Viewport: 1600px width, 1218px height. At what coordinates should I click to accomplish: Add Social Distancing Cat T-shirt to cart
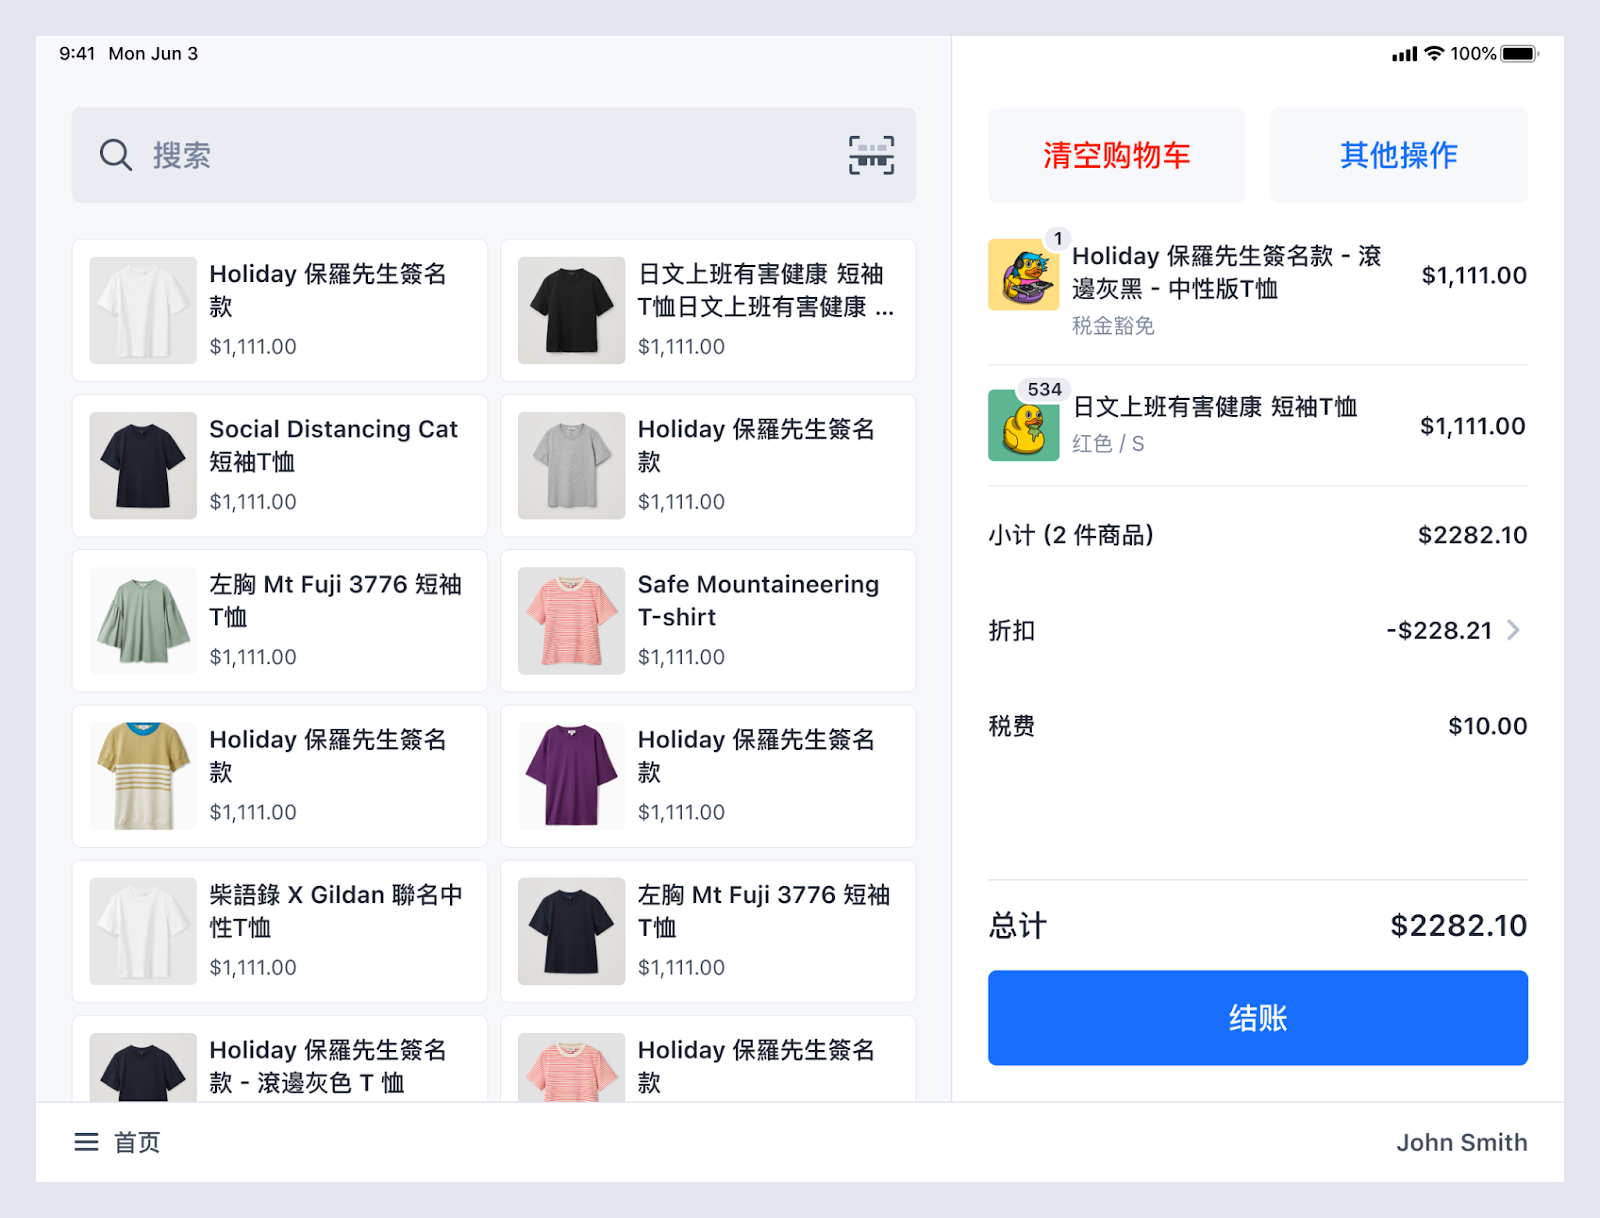click(x=279, y=465)
